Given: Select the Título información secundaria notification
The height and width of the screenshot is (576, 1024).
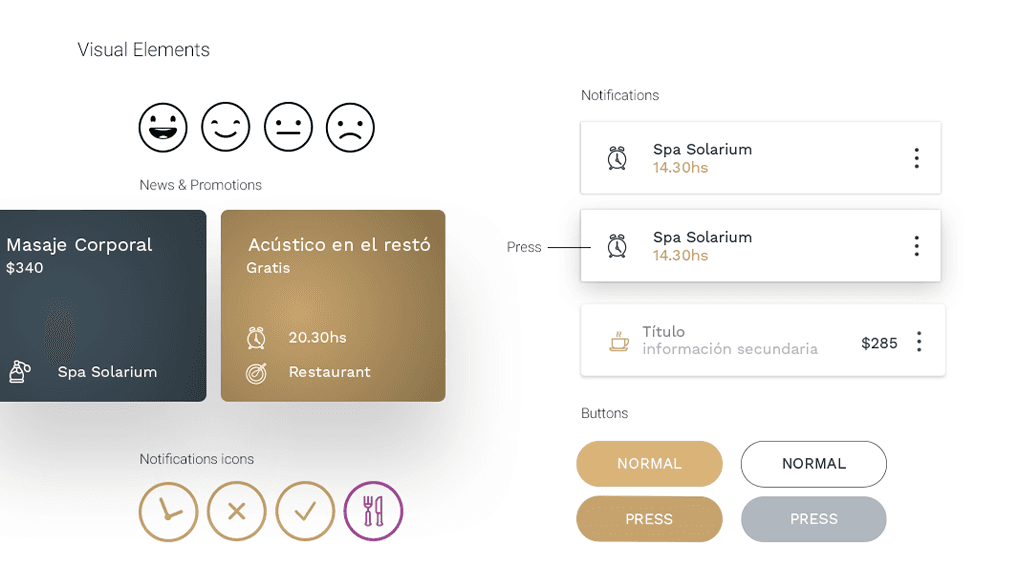Looking at the screenshot, I should tap(763, 340).
